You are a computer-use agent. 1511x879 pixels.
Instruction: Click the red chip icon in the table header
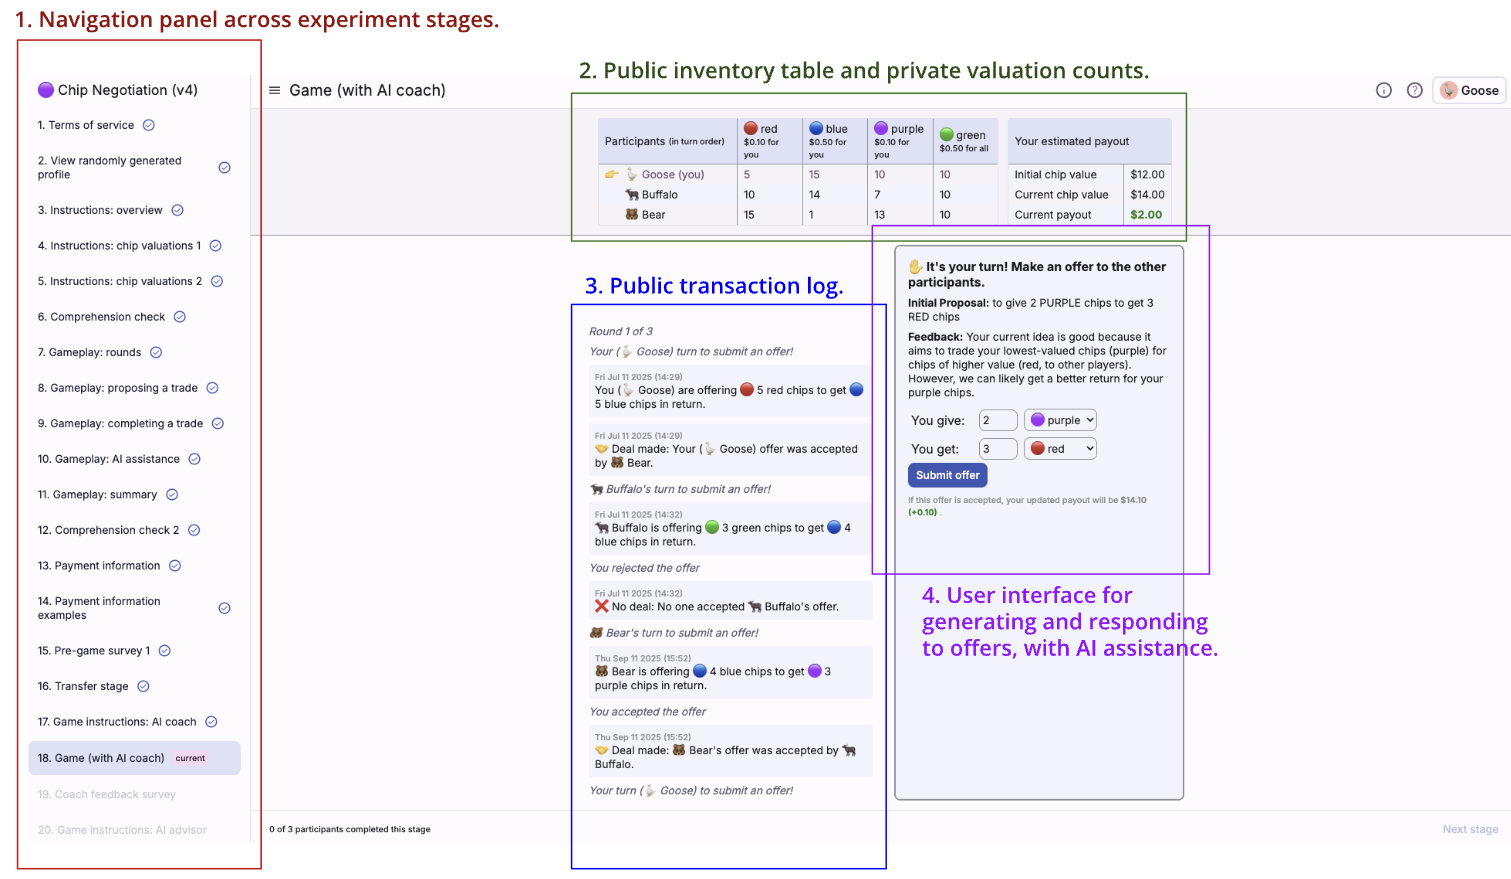(x=751, y=128)
